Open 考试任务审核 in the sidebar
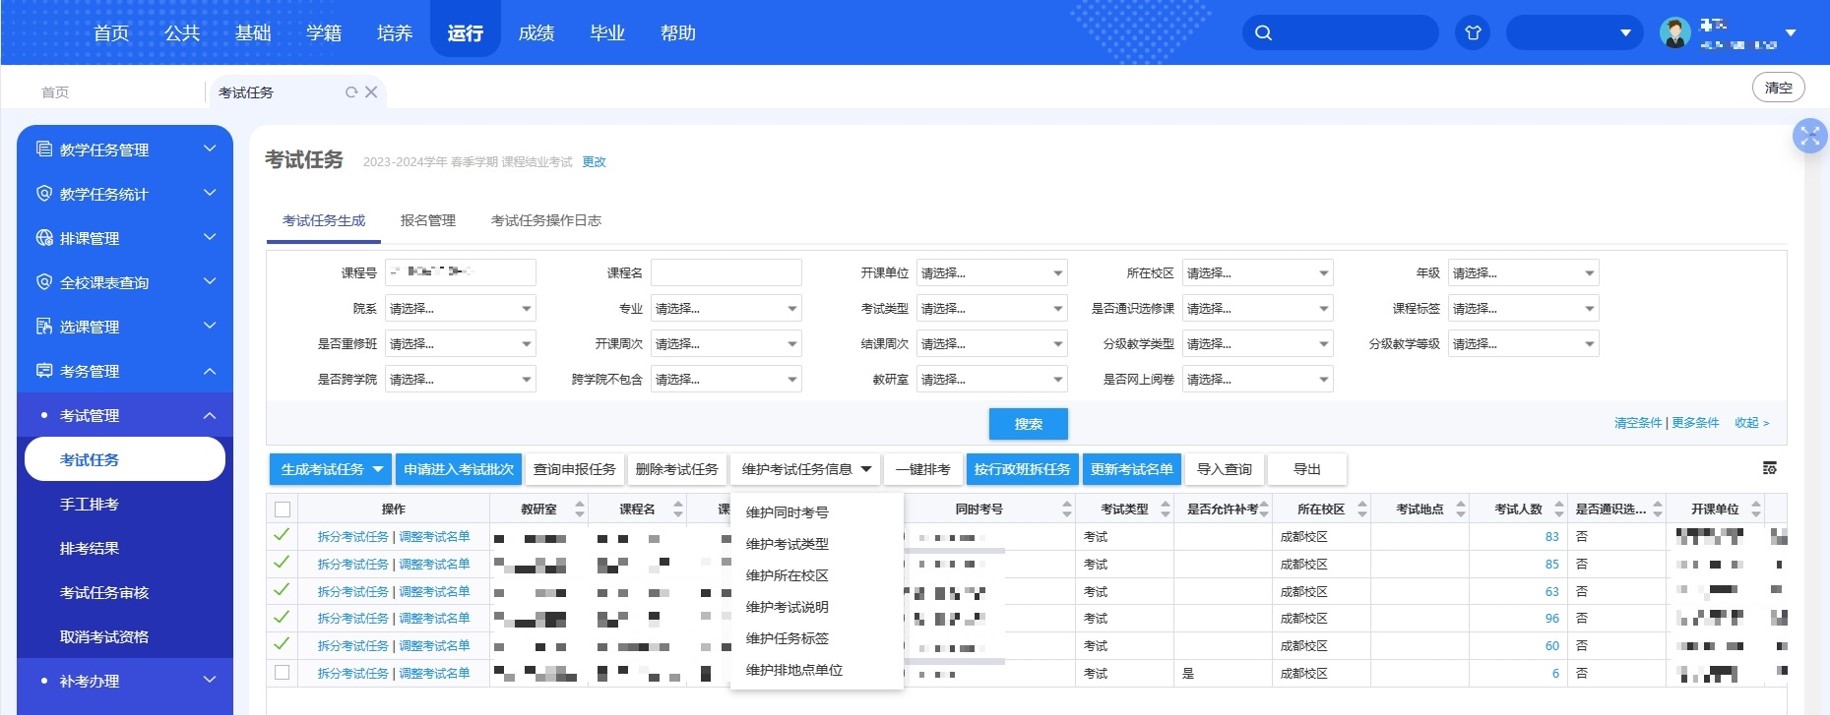 click(x=104, y=592)
